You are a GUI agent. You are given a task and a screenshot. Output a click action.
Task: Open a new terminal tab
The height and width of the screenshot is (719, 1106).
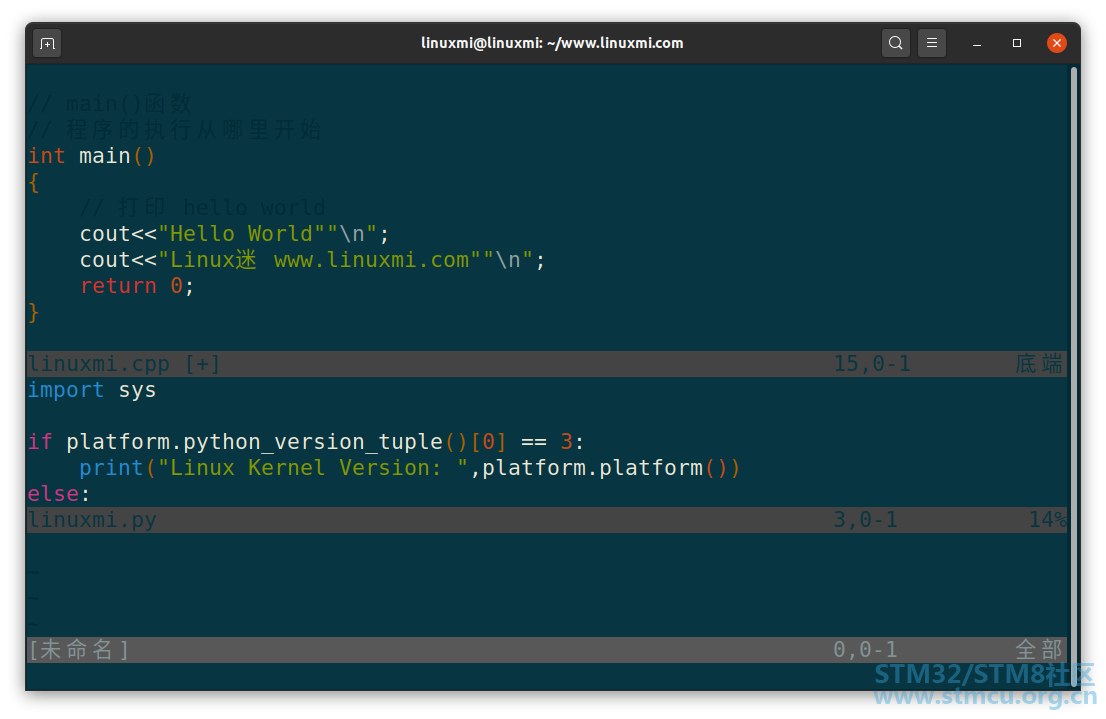point(47,43)
